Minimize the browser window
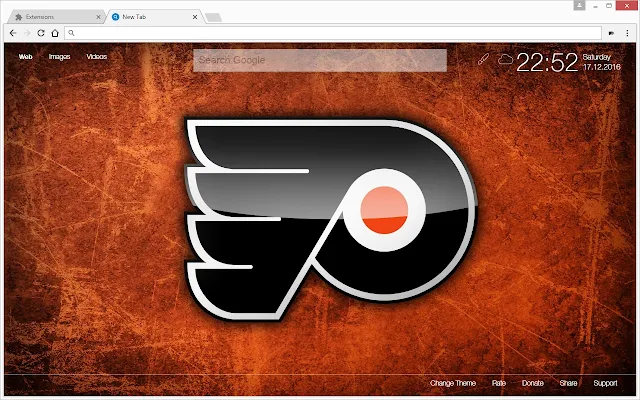 pyautogui.click(x=596, y=6)
